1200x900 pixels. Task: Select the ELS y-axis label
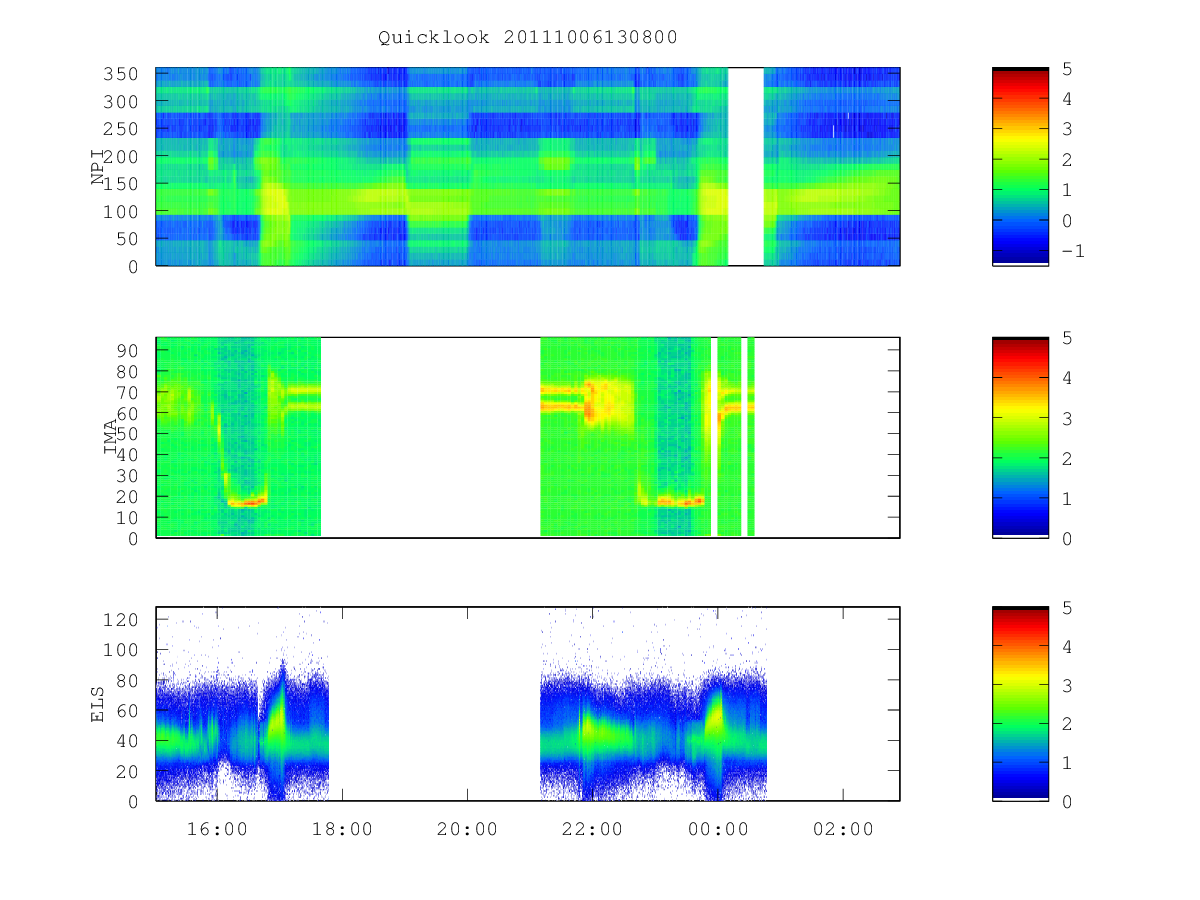tap(99, 703)
